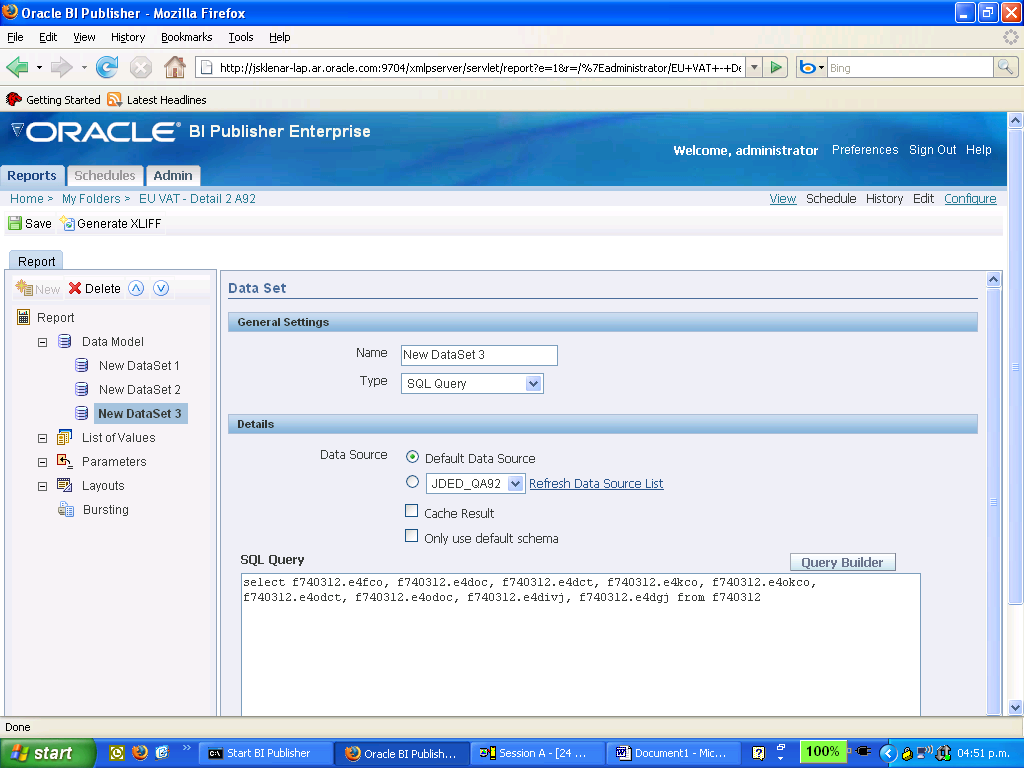The image size is (1024, 768).
Task: Move item up with the up arrow icon
Action: 136,288
